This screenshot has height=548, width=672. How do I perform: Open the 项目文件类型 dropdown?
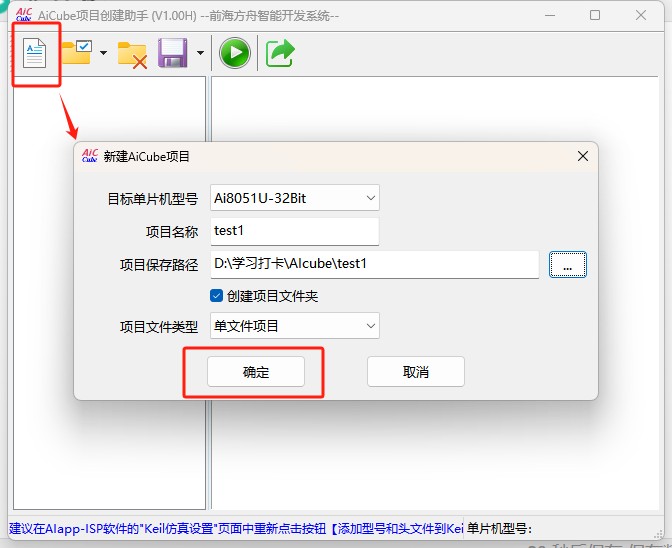295,326
